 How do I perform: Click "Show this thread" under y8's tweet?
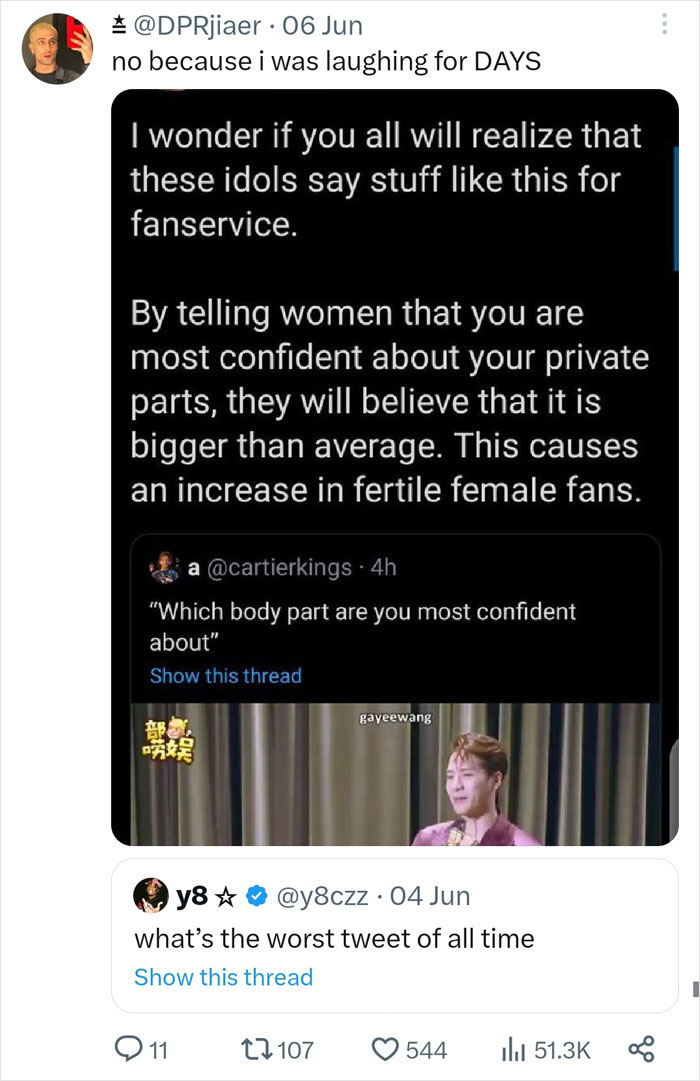223,977
